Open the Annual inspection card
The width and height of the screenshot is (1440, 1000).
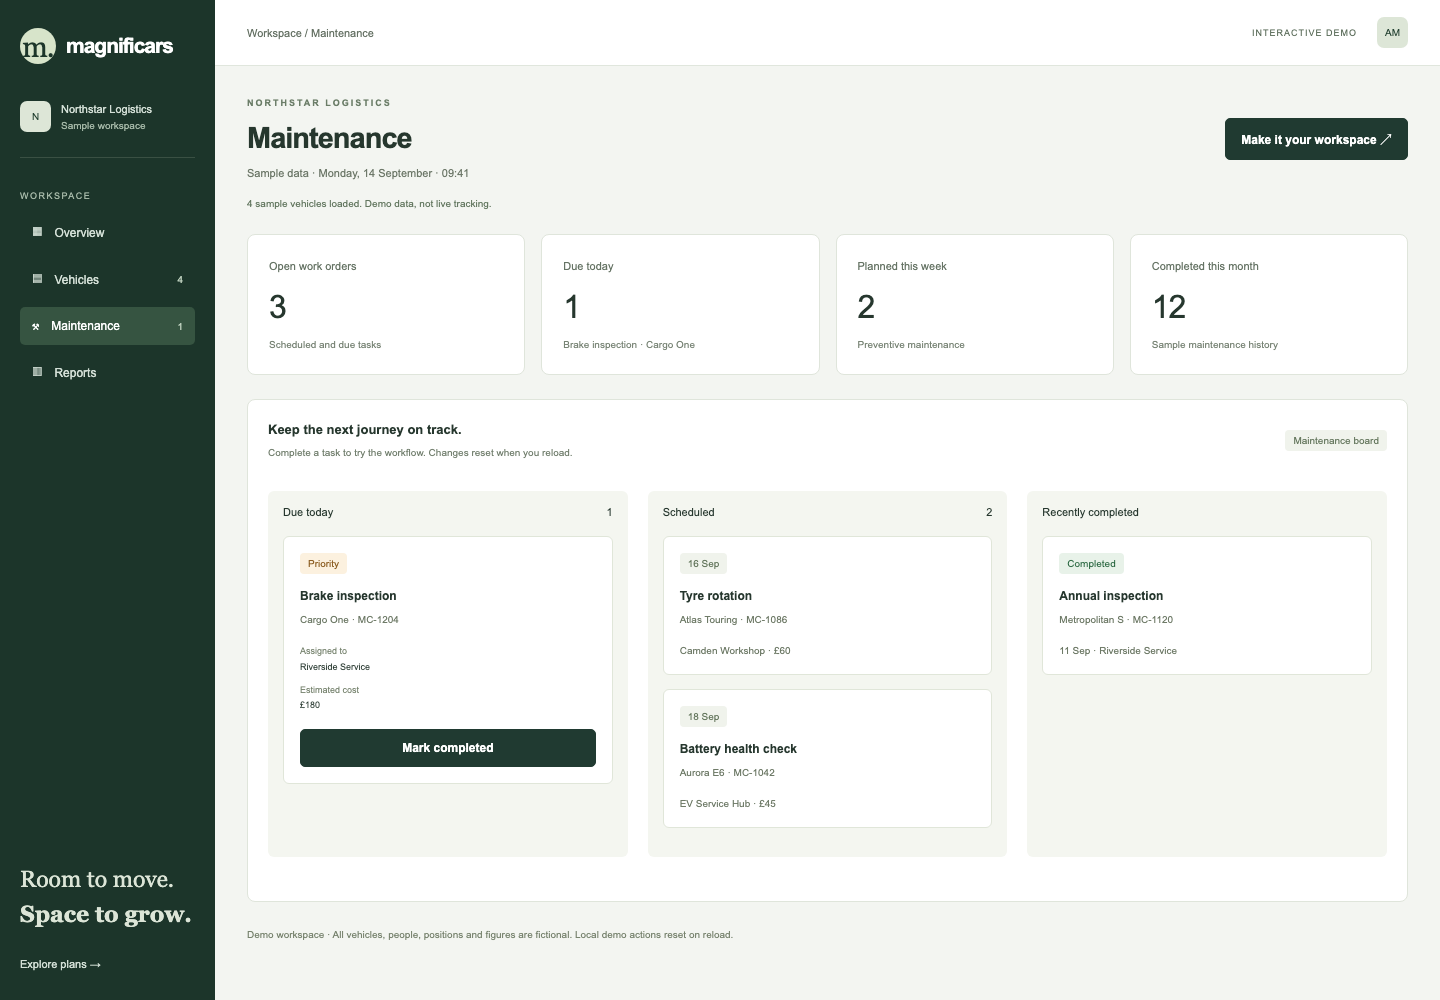[1207, 605]
